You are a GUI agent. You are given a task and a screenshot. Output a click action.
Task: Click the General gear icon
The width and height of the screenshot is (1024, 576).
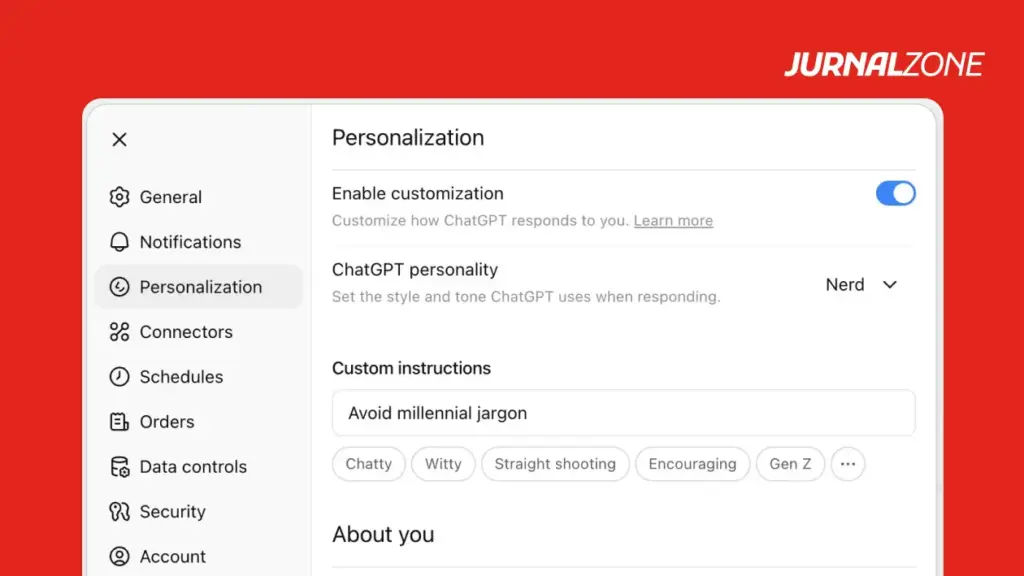[x=120, y=197]
